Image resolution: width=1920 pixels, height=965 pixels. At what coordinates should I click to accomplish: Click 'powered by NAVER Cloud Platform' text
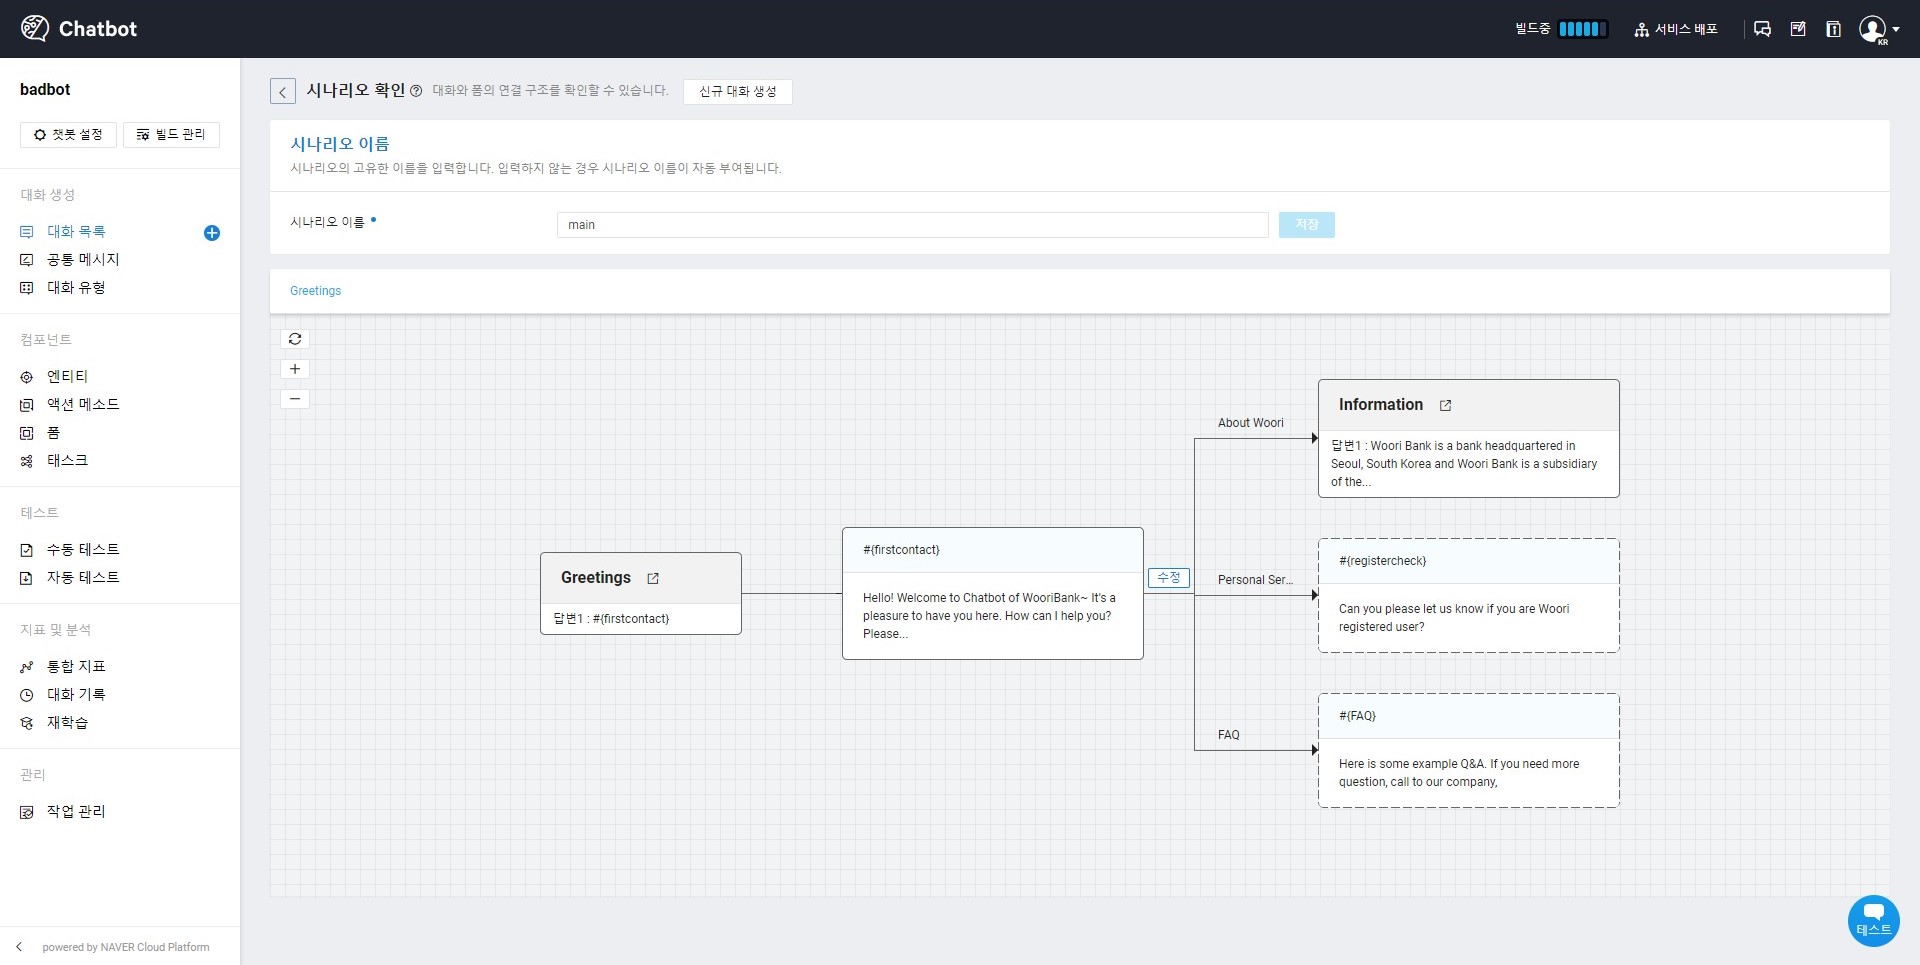(x=126, y=947)
